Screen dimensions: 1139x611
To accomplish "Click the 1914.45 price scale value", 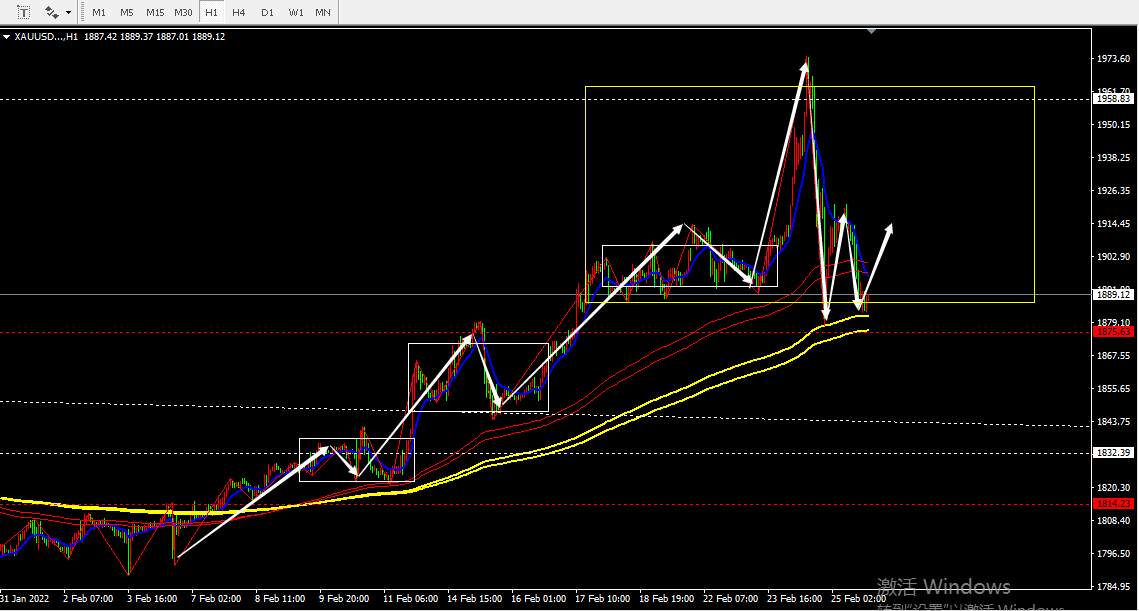I will (x=1113, y=224).
